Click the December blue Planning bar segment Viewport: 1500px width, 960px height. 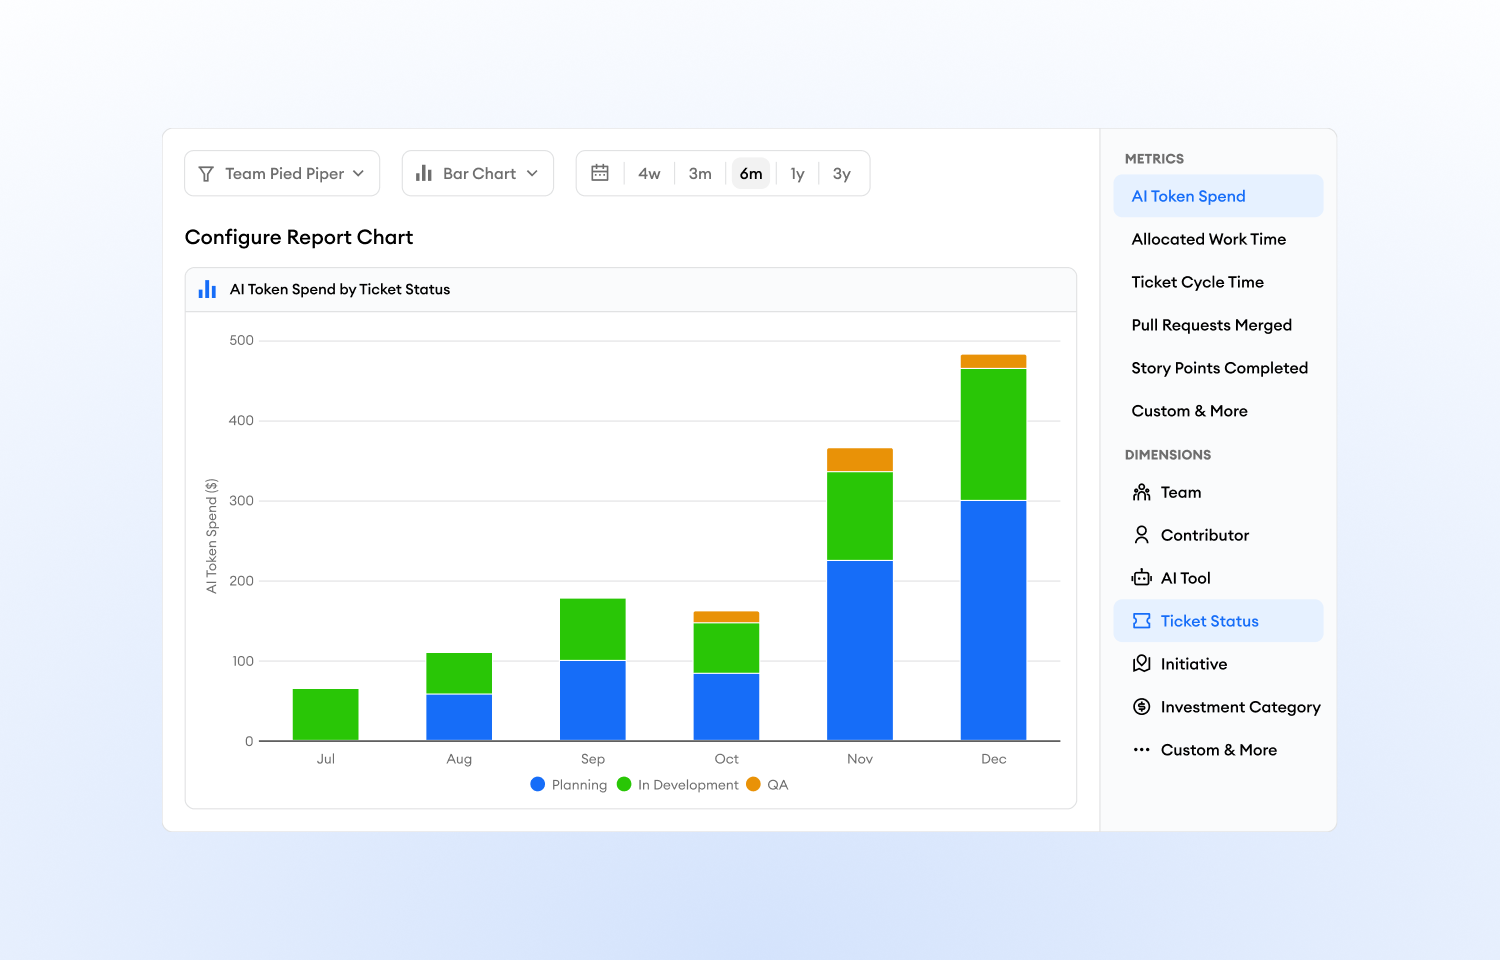[x=993, y=620]
